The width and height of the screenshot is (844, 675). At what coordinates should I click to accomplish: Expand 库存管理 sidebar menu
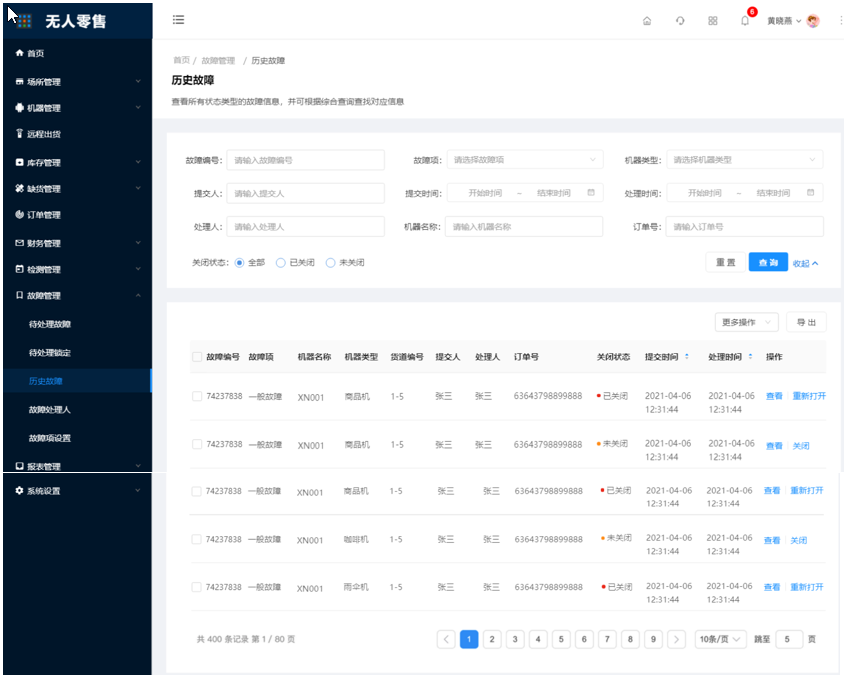(78, 162)
